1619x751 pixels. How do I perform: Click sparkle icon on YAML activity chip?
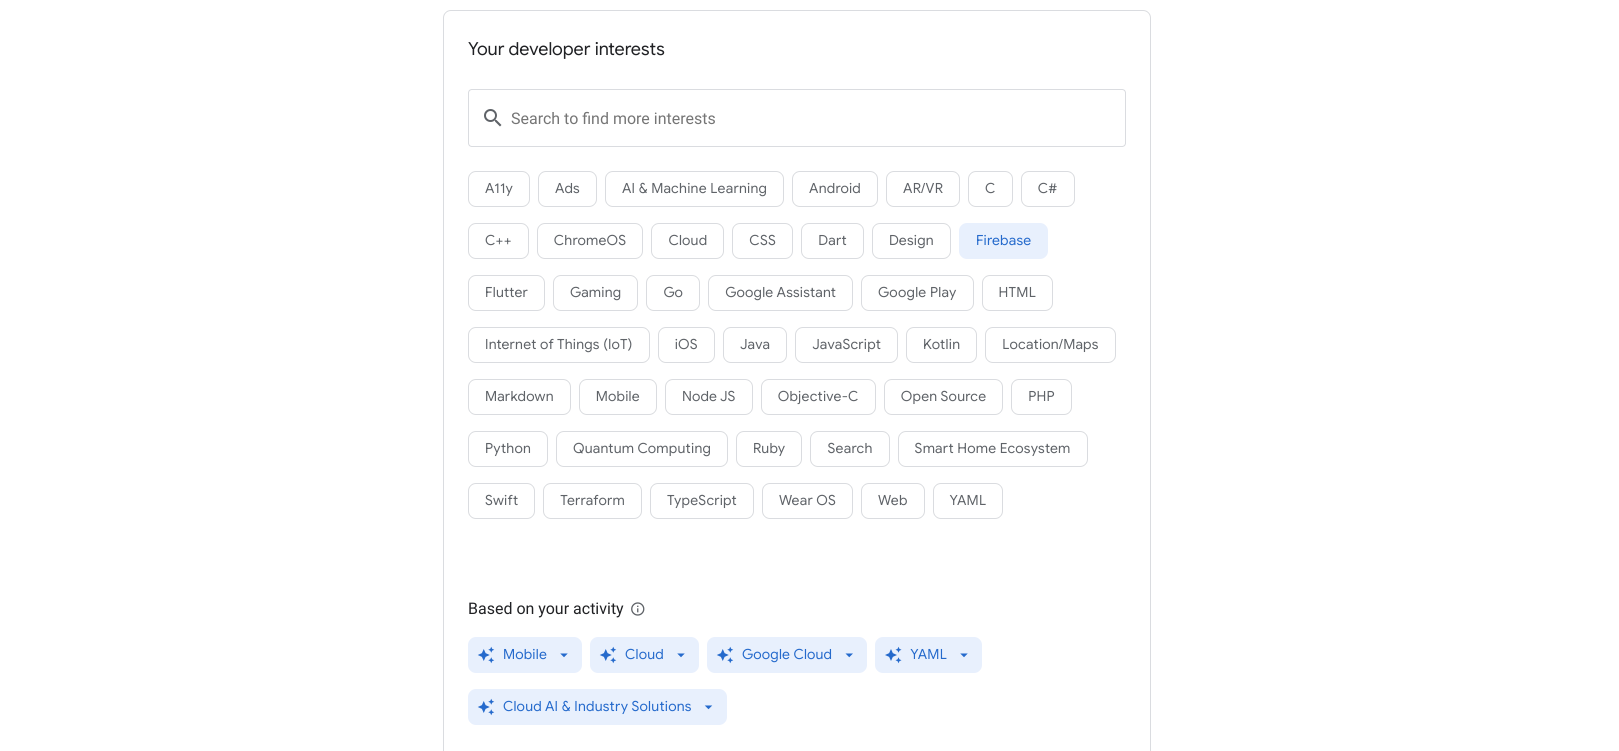[894, 655]
